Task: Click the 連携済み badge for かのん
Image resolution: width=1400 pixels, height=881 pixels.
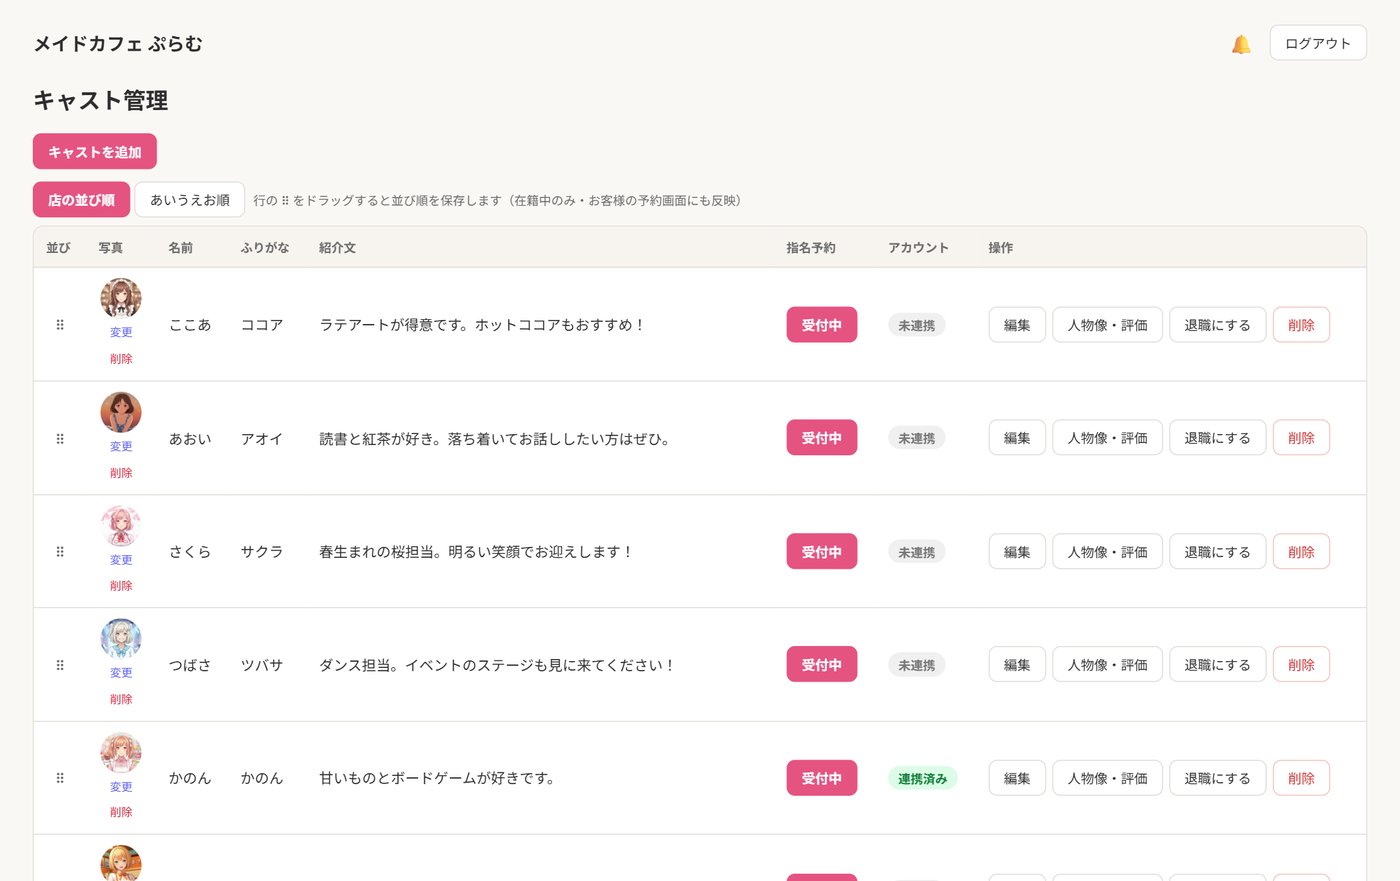Action: [922, 778]
